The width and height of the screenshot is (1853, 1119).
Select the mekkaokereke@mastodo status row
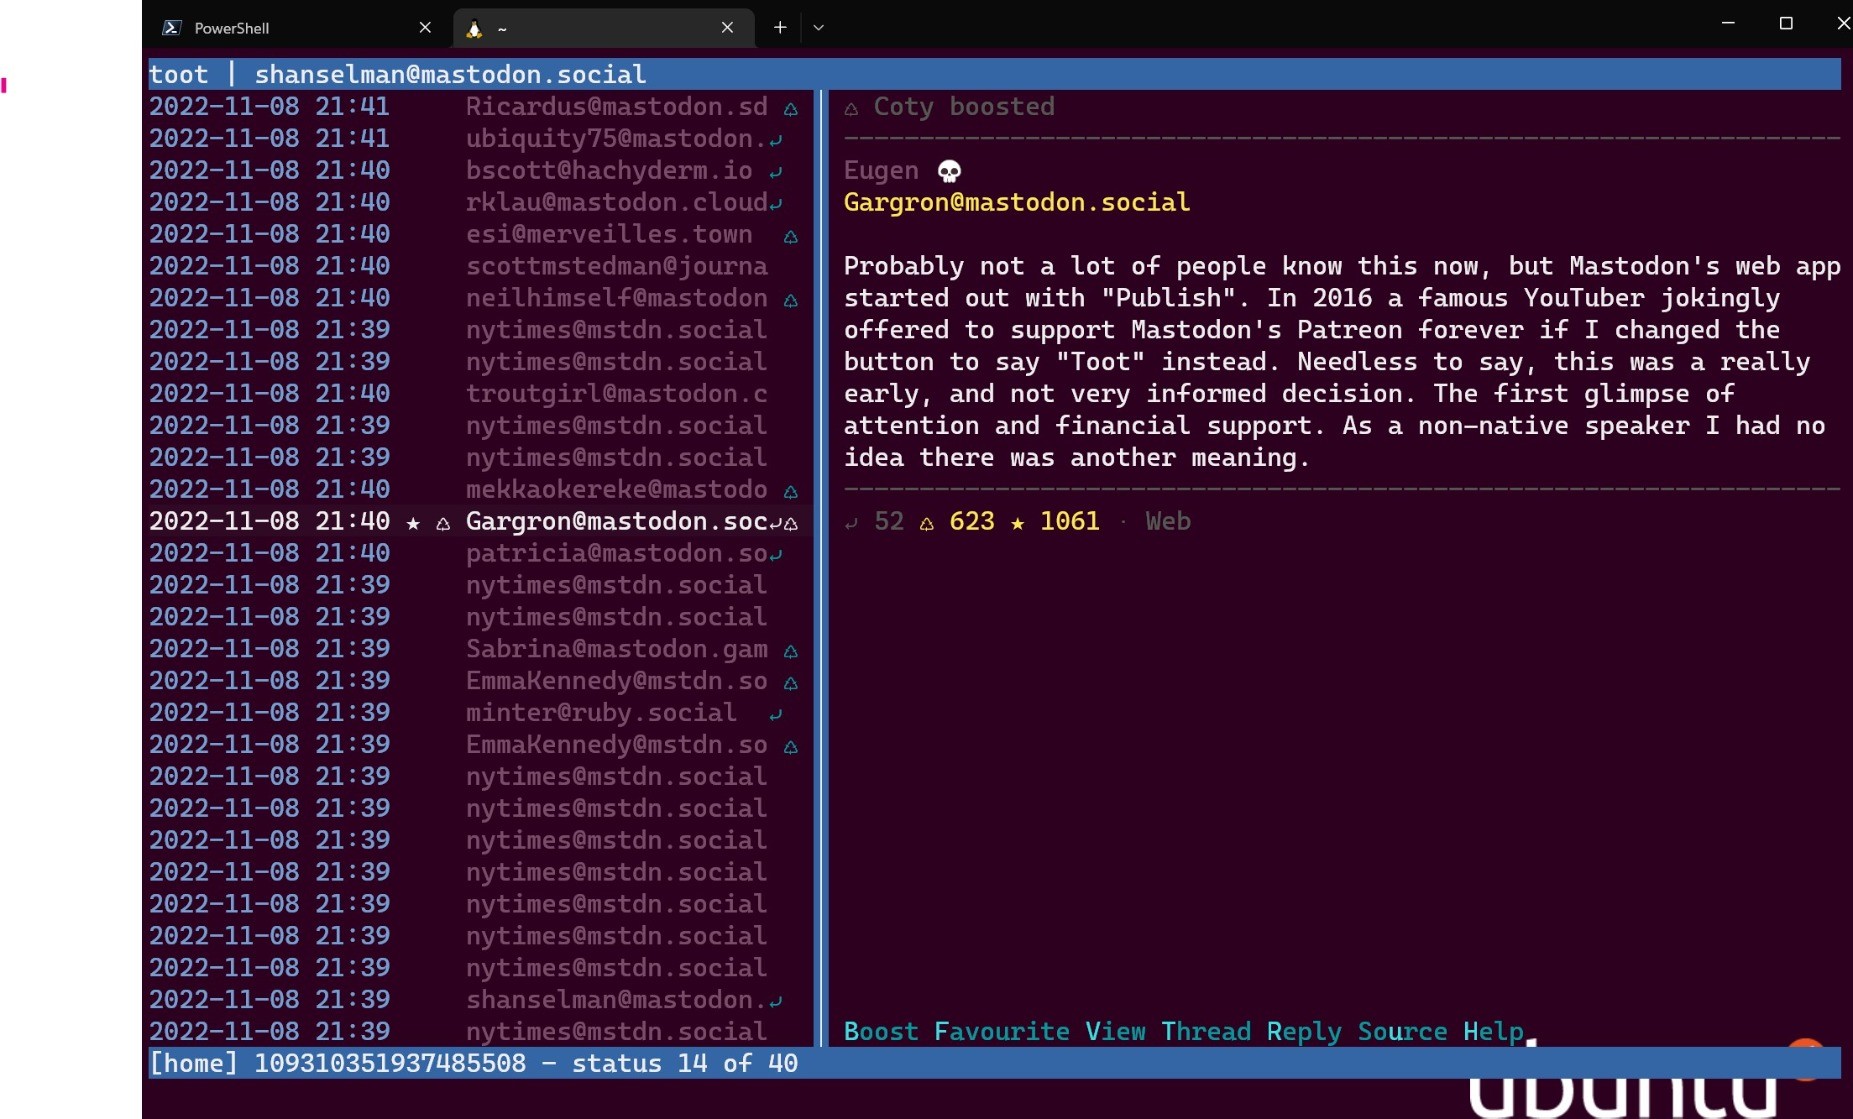point(475,489)
